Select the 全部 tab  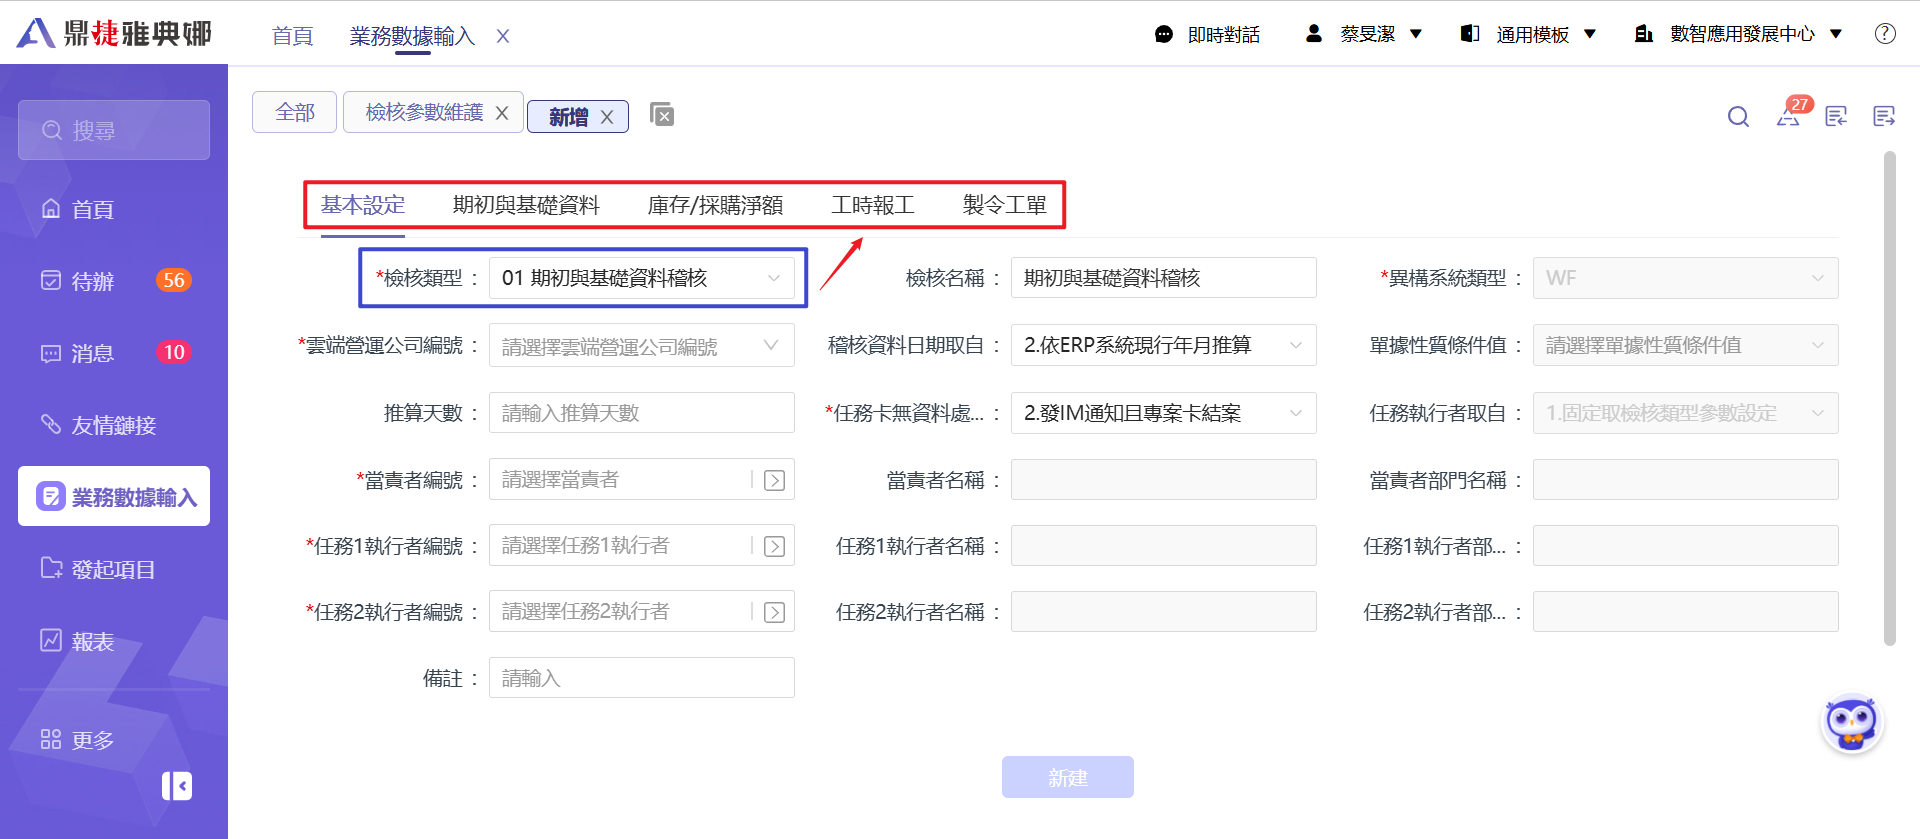click(295, 112)
